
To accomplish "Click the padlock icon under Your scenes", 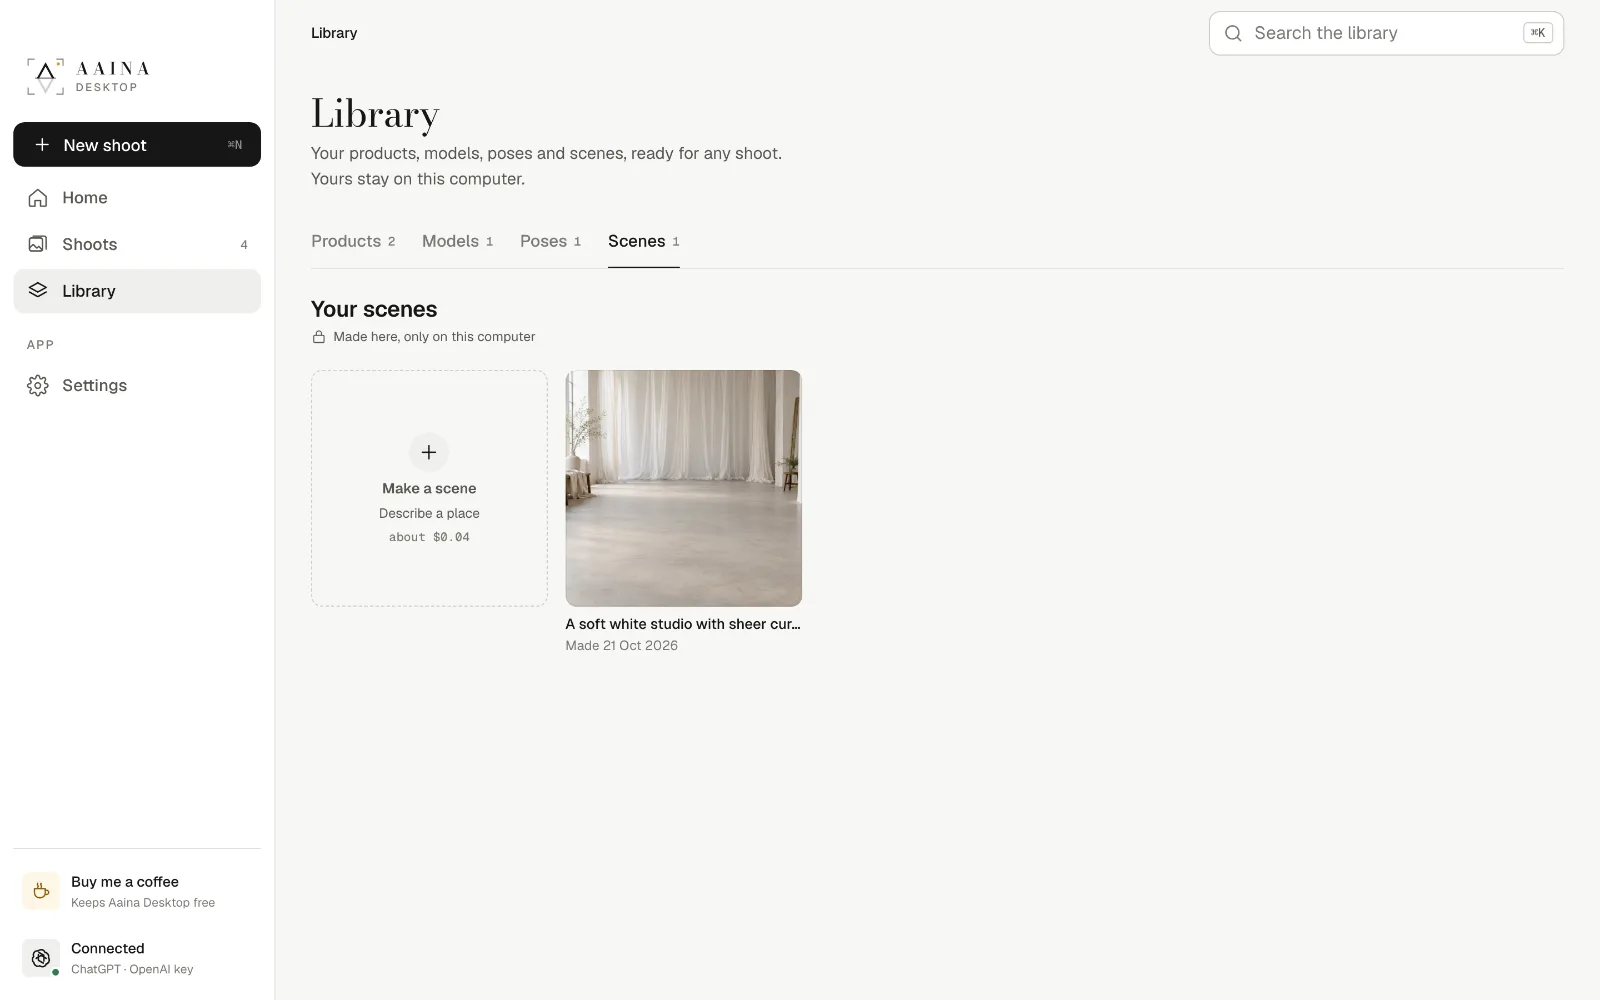I will [319, 337].
